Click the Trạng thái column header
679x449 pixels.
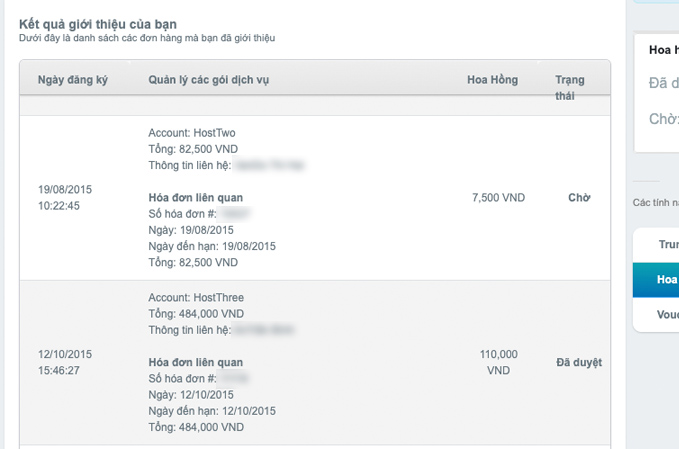pos(570,88)
